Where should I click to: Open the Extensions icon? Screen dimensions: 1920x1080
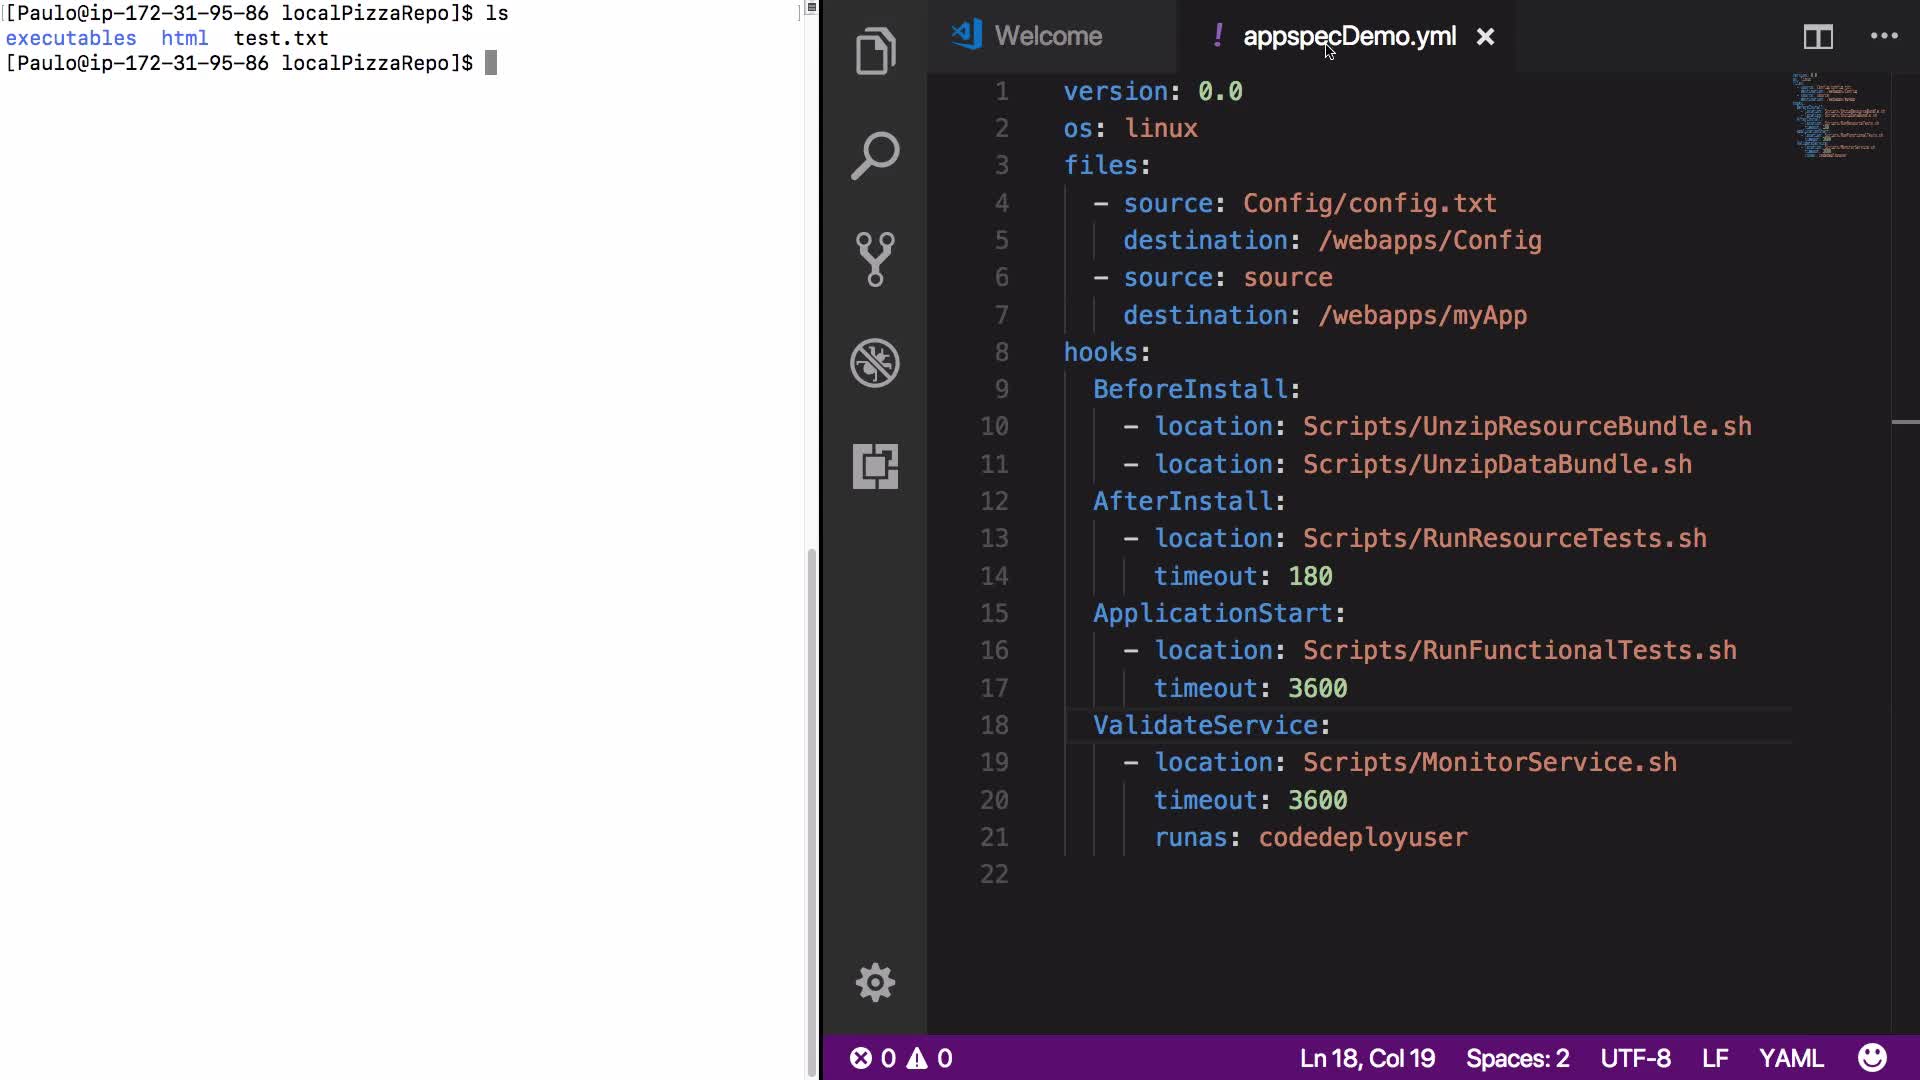[875, 466]
